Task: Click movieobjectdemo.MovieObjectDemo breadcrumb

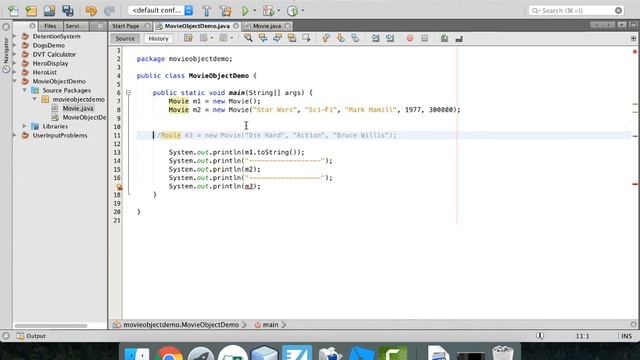Action: pyautogui.click(x=181, y=325)
